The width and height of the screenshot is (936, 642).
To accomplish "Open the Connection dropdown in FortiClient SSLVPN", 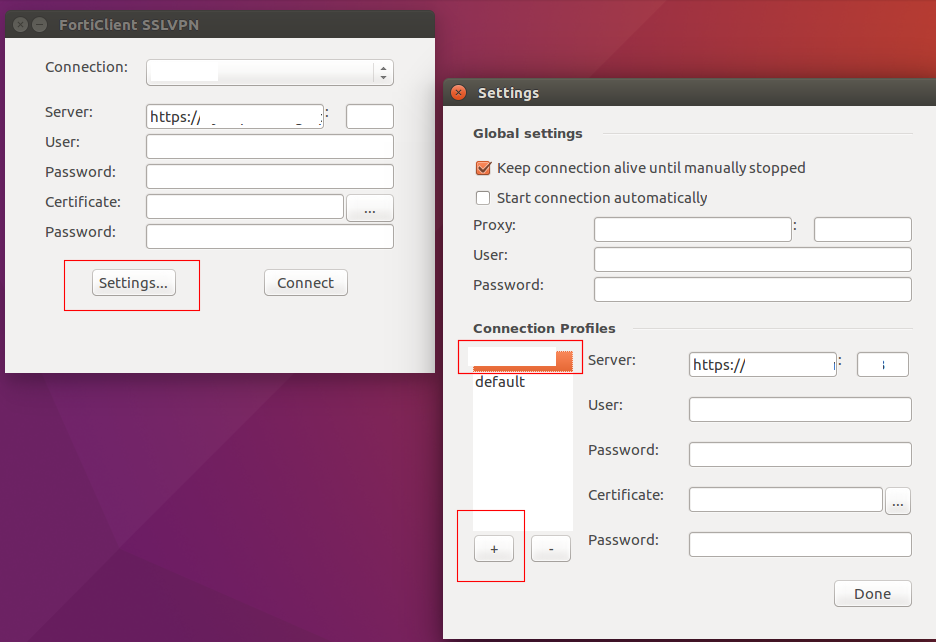I will click(270, 72).
